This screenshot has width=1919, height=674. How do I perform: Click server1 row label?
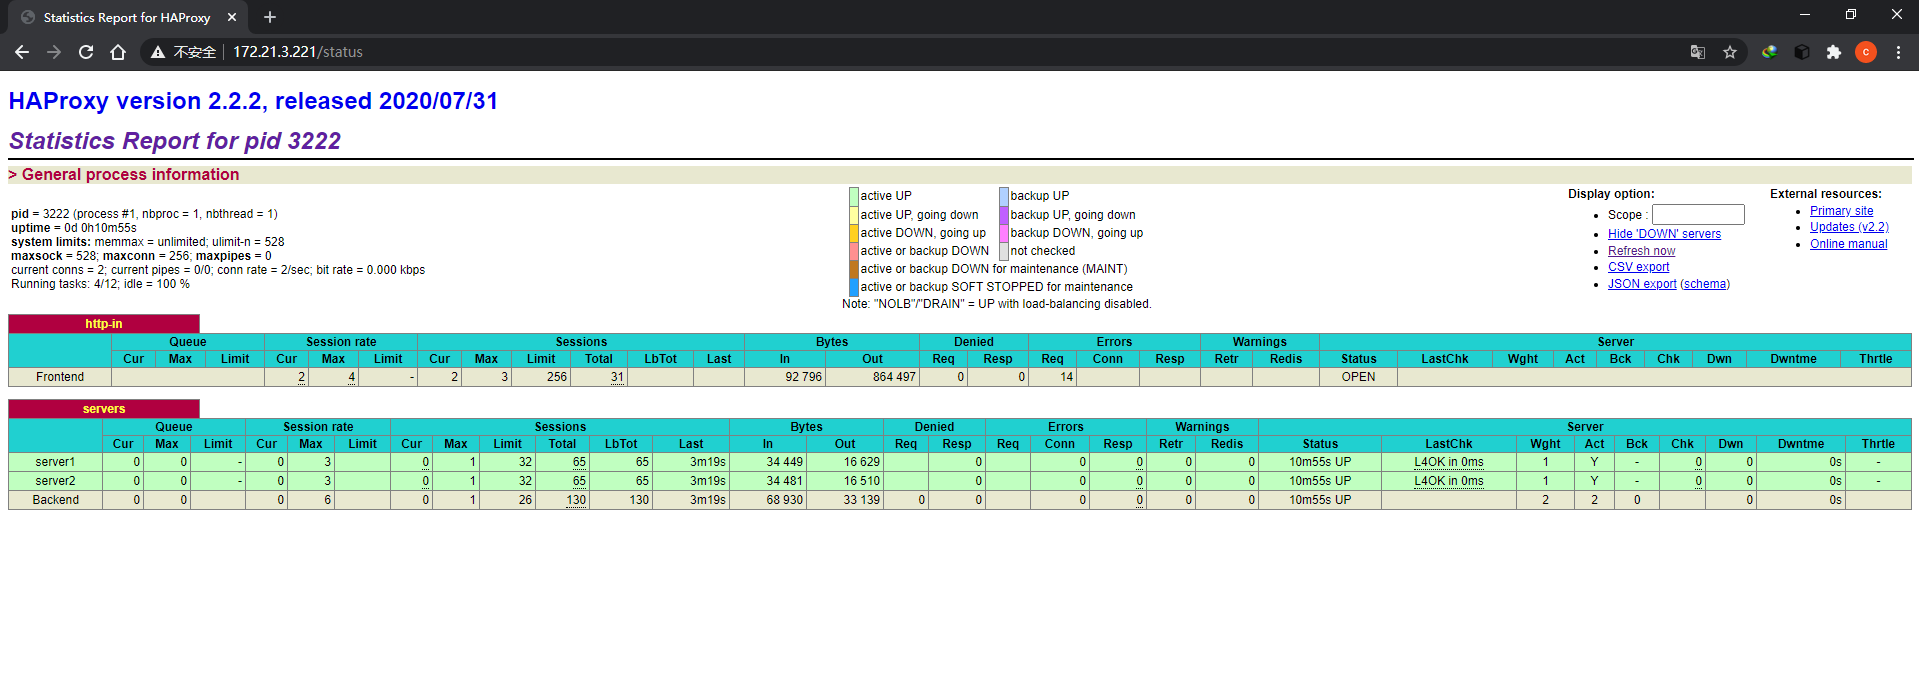click(55, 462)
